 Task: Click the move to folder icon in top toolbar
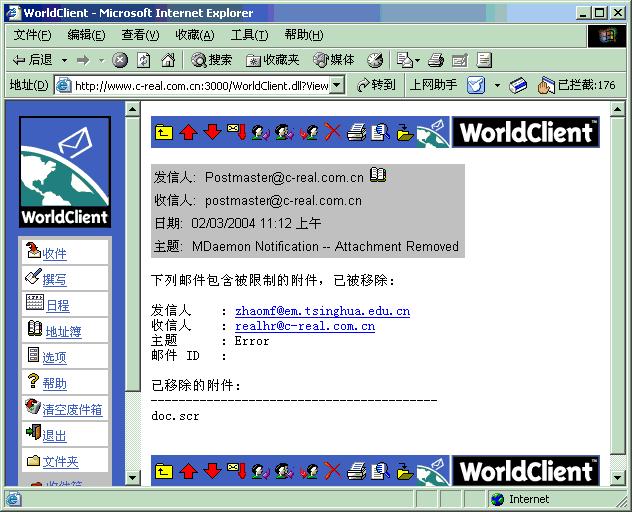click(405, 132)
